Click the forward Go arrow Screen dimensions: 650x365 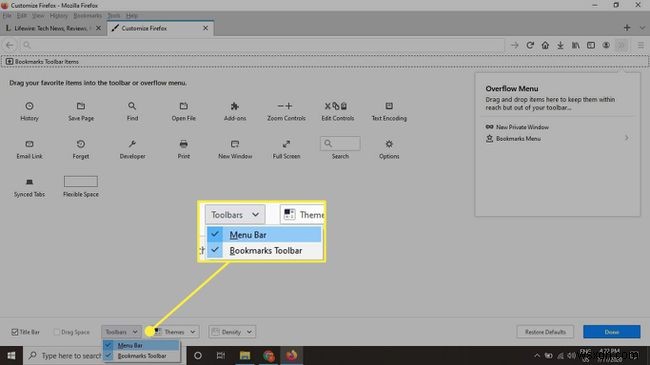click(514, 45)
